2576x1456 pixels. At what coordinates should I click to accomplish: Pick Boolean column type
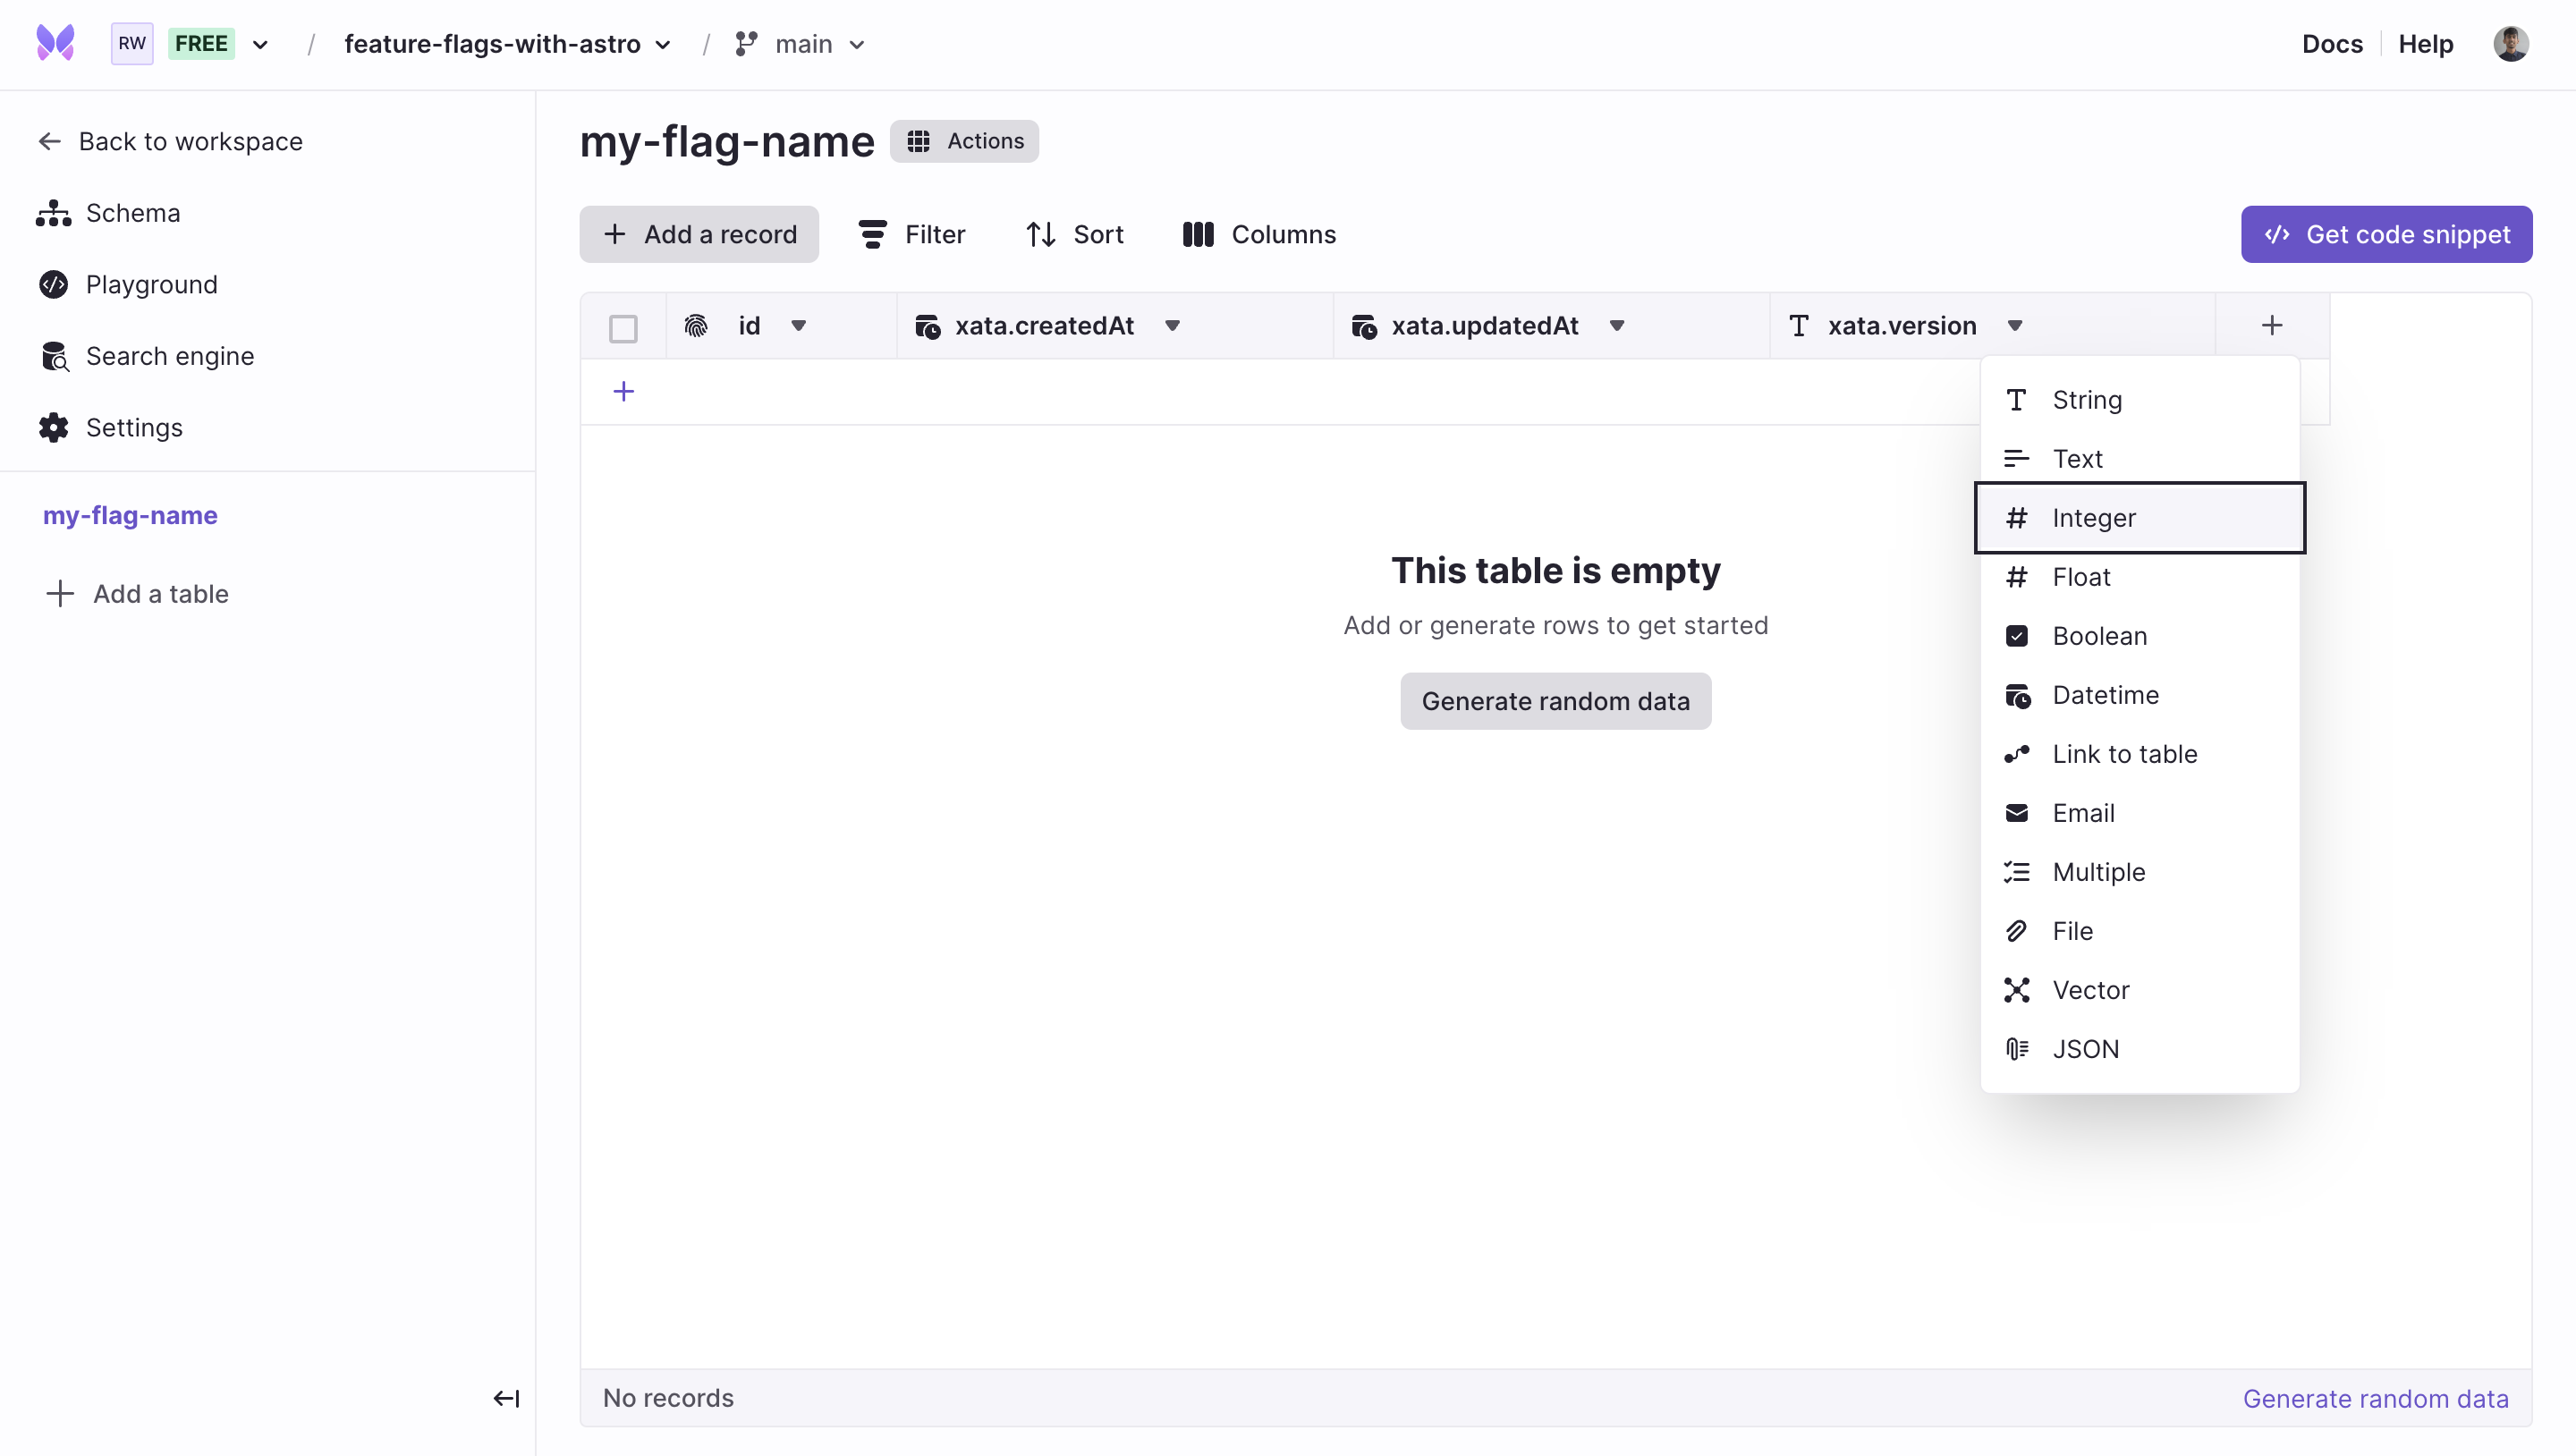pos(2139,635)
